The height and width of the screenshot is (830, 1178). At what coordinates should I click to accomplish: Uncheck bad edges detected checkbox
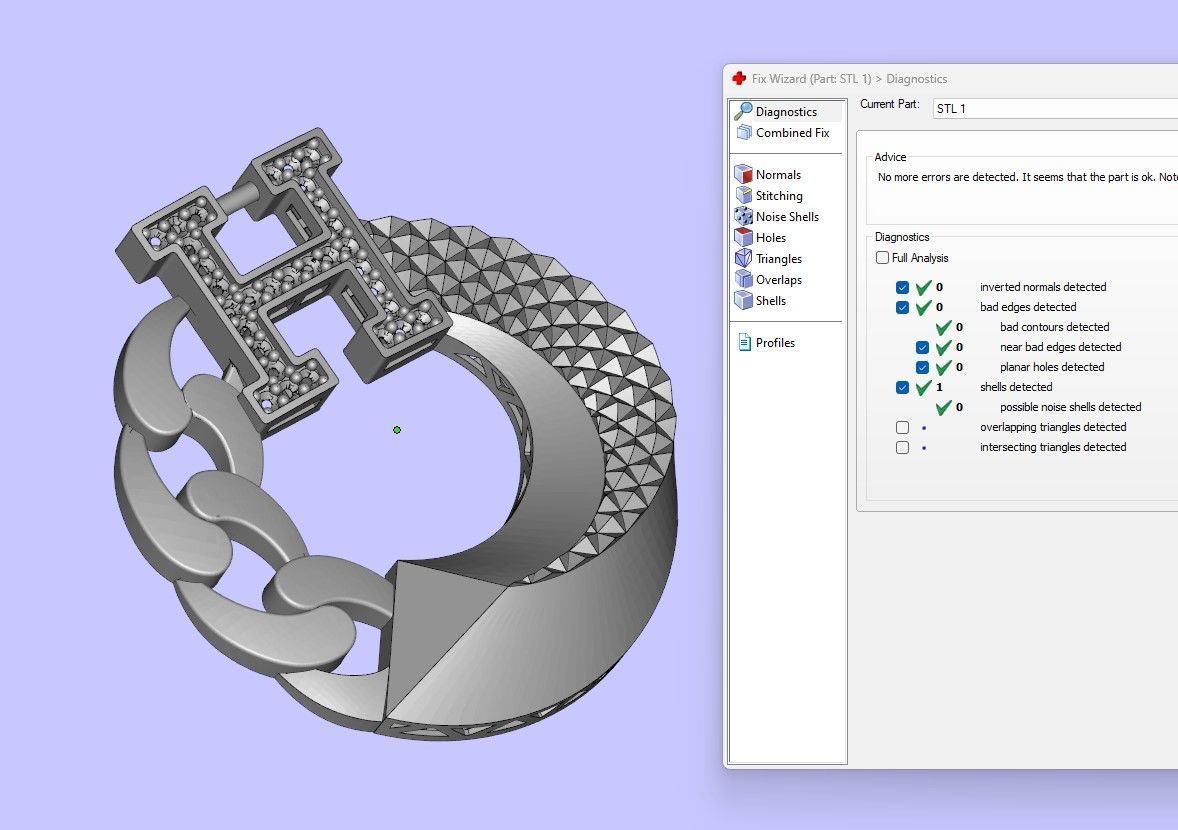[902, 307]
